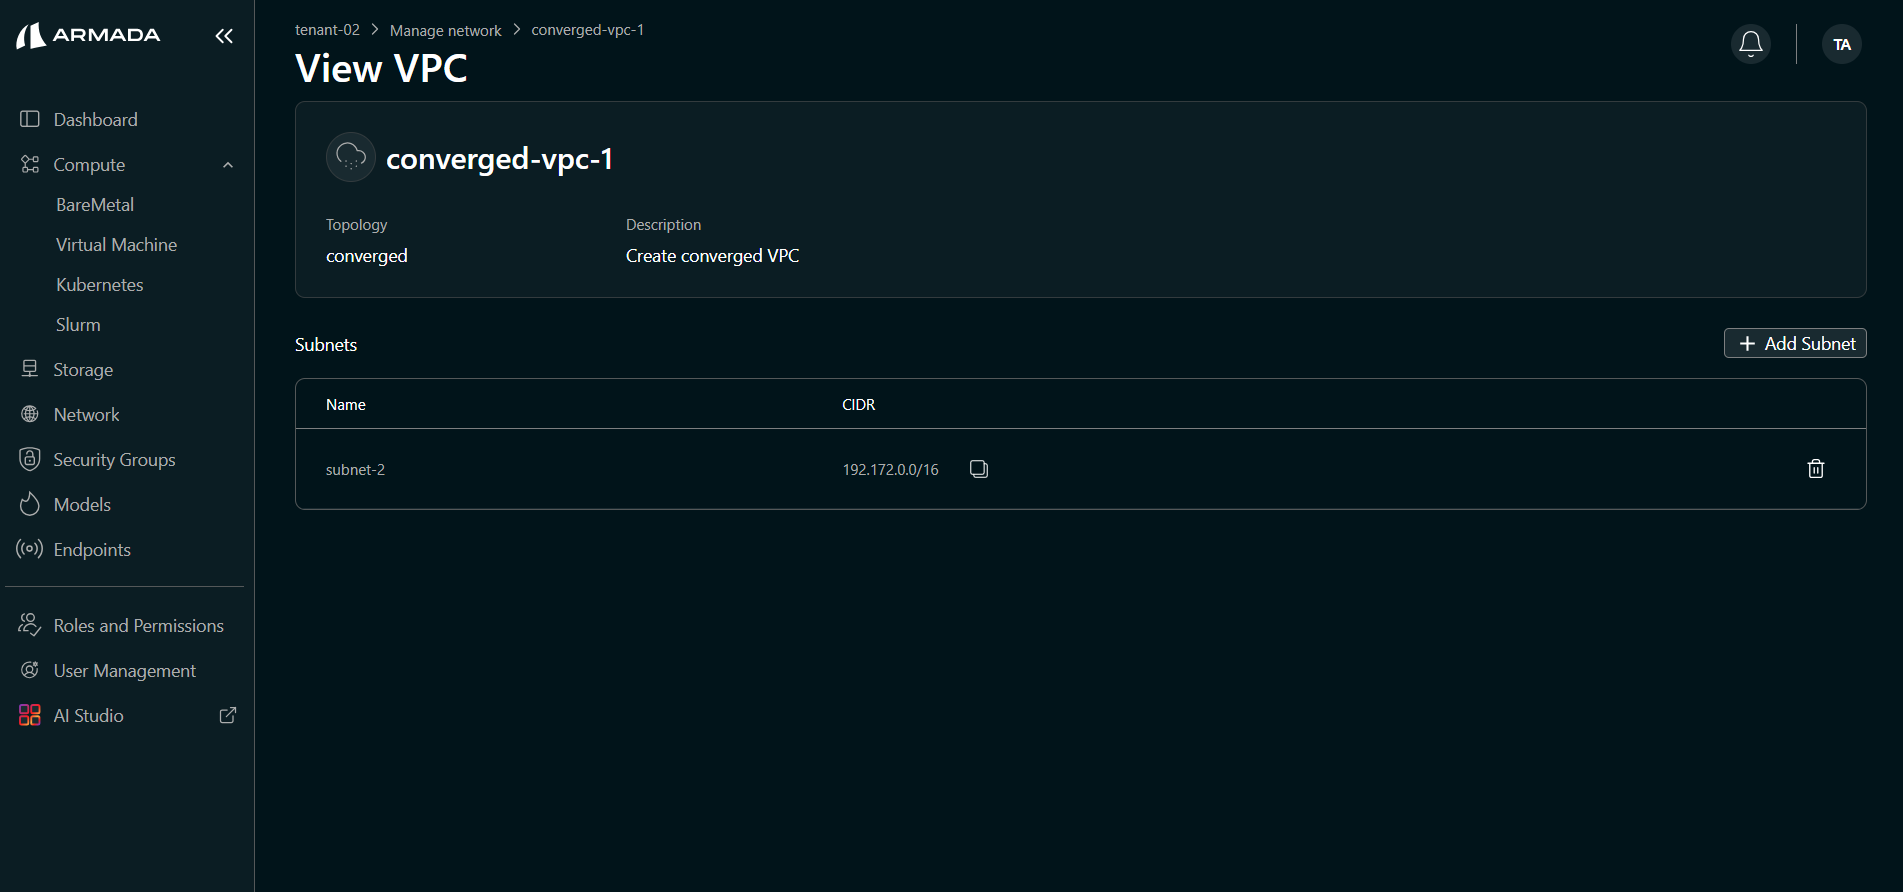Click the Name column header
The image size is (1903, 892).
click(x=346, y=404)
